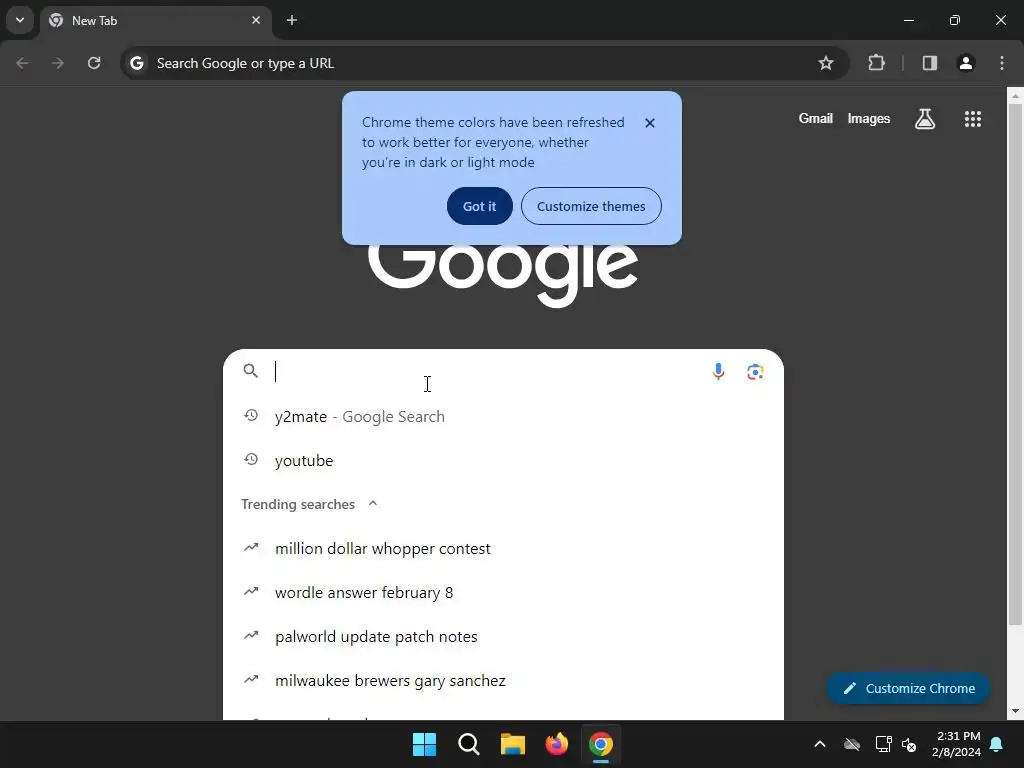
Task: Start voice search with microphone icon
Action: pyautogui.click(x=718, y=372)
